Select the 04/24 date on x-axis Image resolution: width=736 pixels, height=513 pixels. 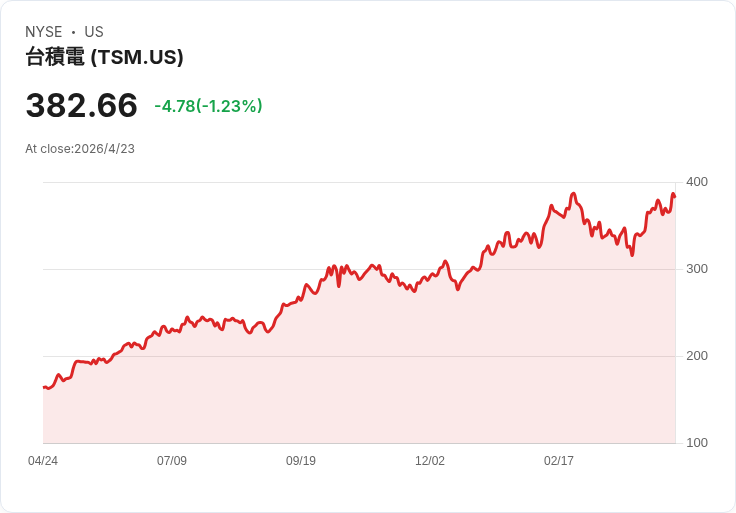(43, 461)
